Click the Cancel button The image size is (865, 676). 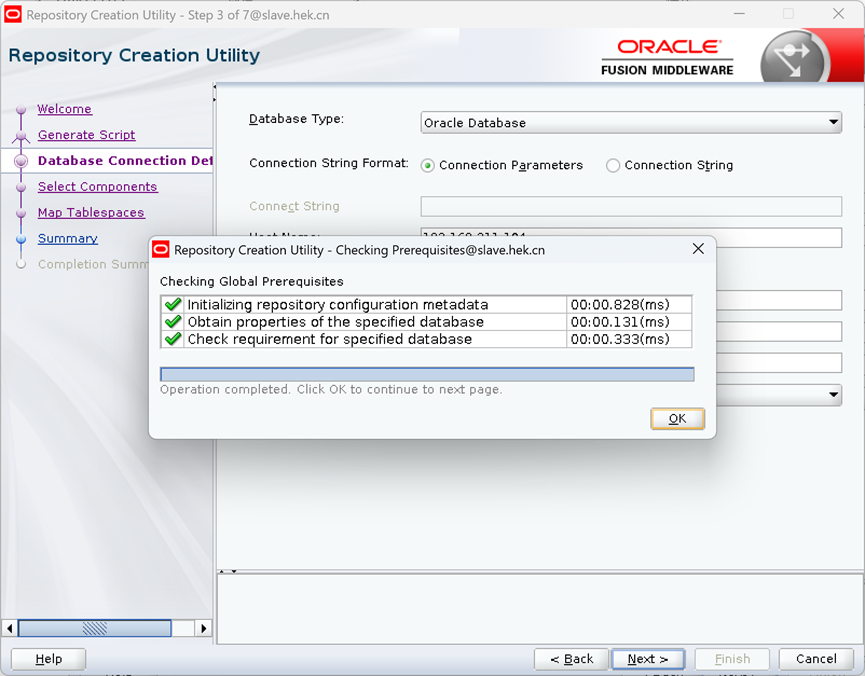pos(816,659)
